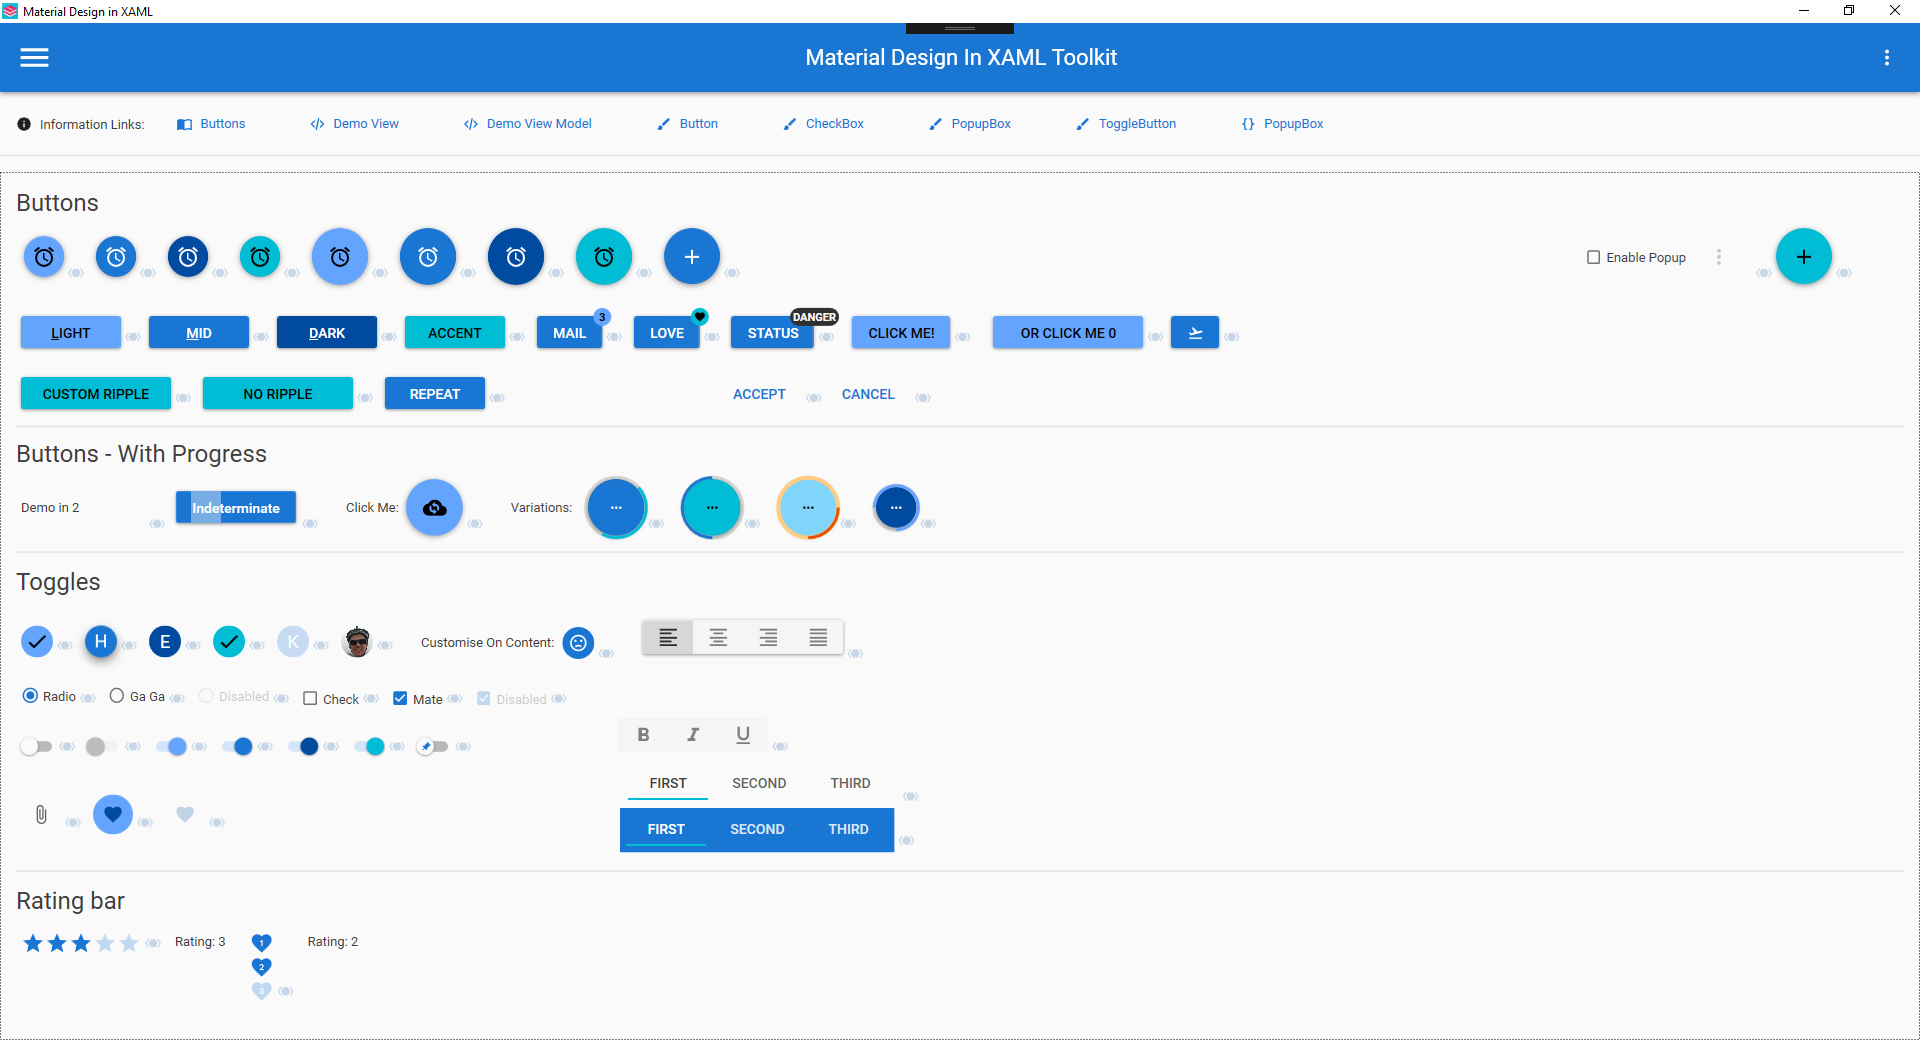Enable the Enable Popup checkbox
Screen dimensions: 1920x1040
(x=1594, y=257)
